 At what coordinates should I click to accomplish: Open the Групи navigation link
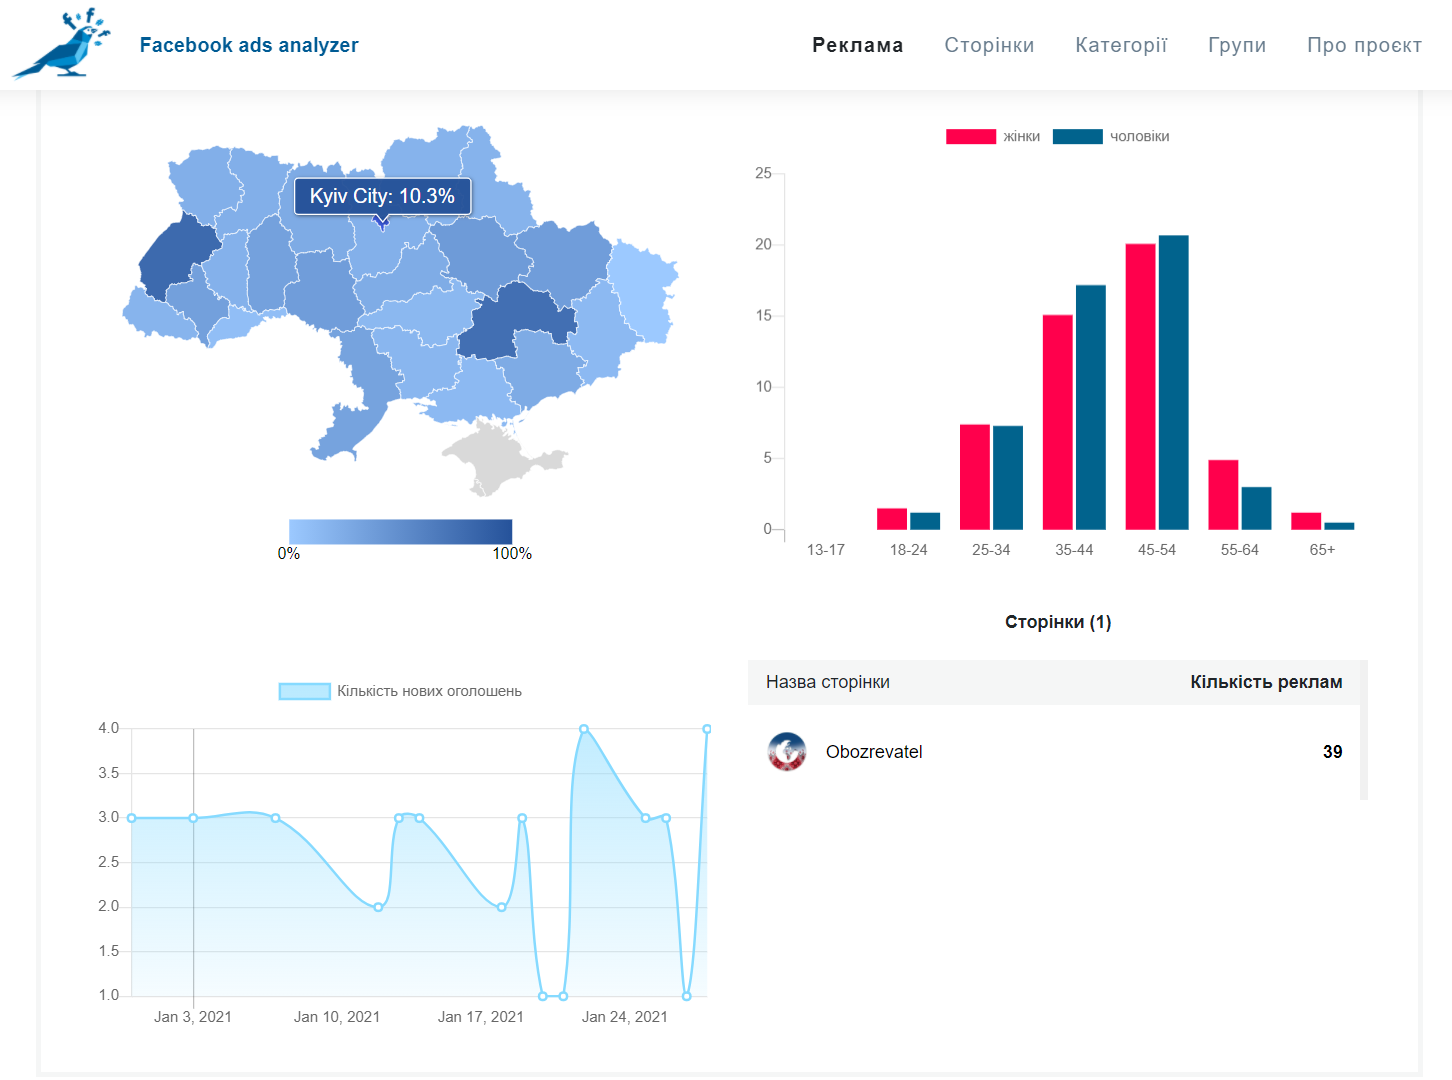click(1237, 45)
